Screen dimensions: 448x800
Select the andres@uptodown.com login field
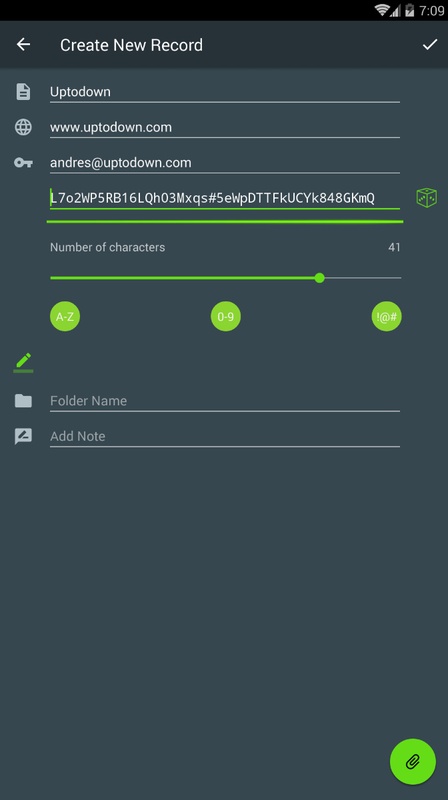click(x=225, y=163)
